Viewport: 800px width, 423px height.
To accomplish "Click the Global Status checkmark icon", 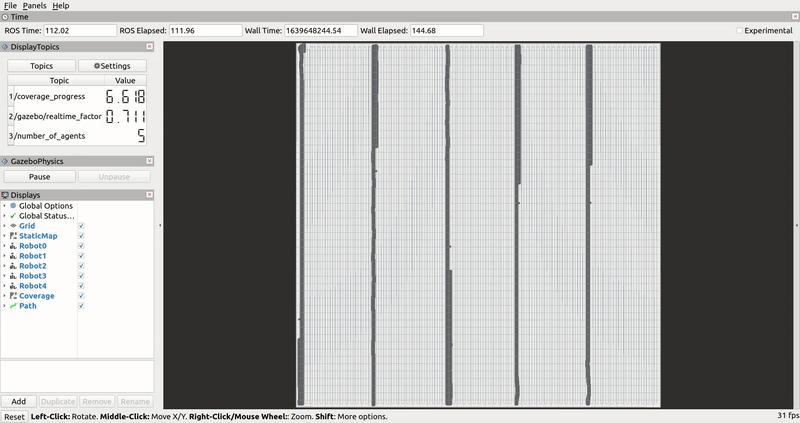I will pos(13,216).
